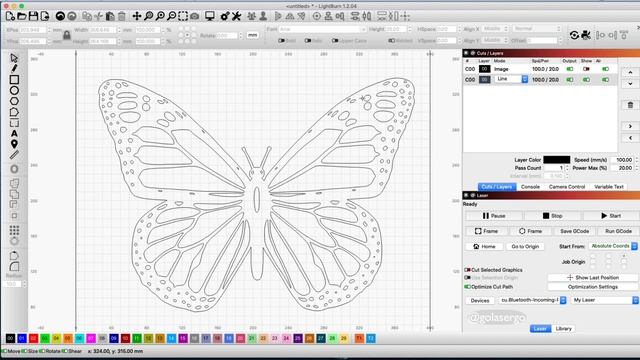The height and width of the screenshot is (360, 640).
Task: Disable Optimize Cut Path switch
Action: click(x=468, y=287)
